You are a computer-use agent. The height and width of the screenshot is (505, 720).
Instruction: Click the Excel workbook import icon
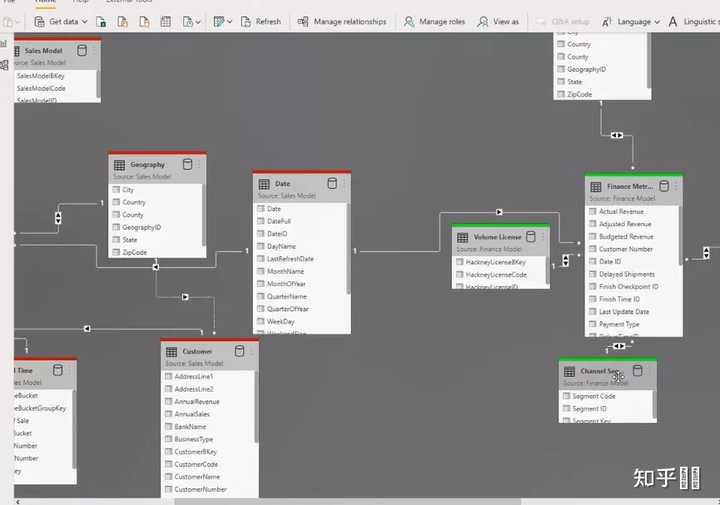(x=101, y=22)
